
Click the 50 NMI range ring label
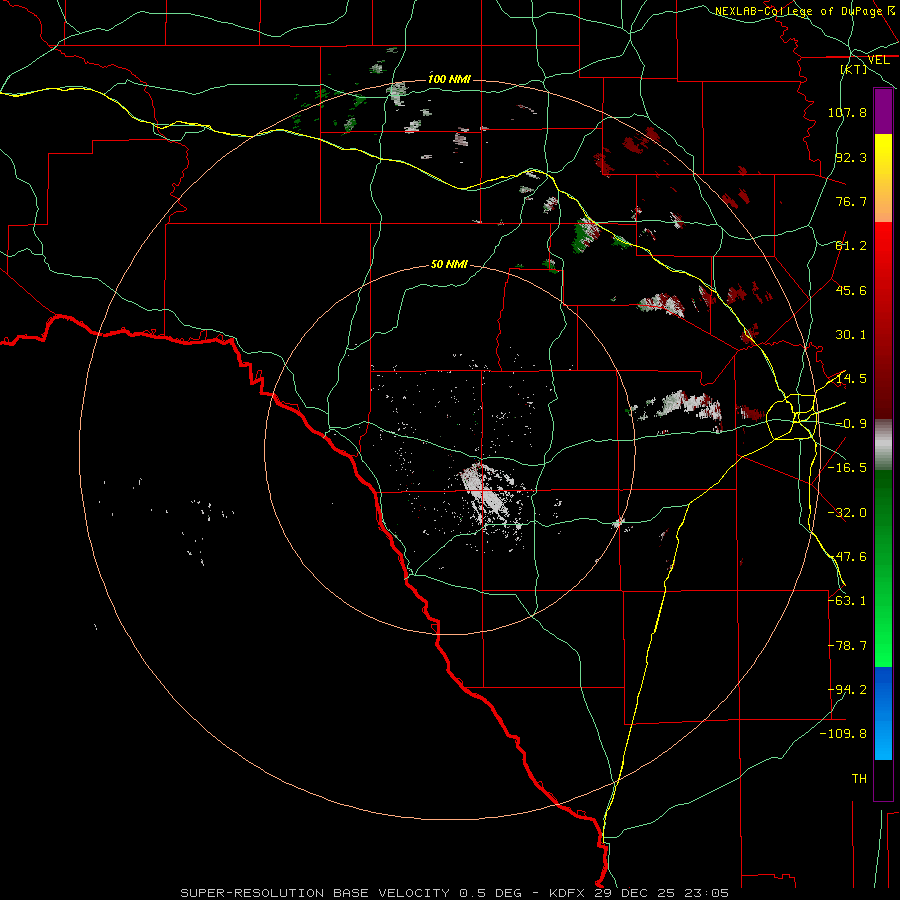point(449,265)
